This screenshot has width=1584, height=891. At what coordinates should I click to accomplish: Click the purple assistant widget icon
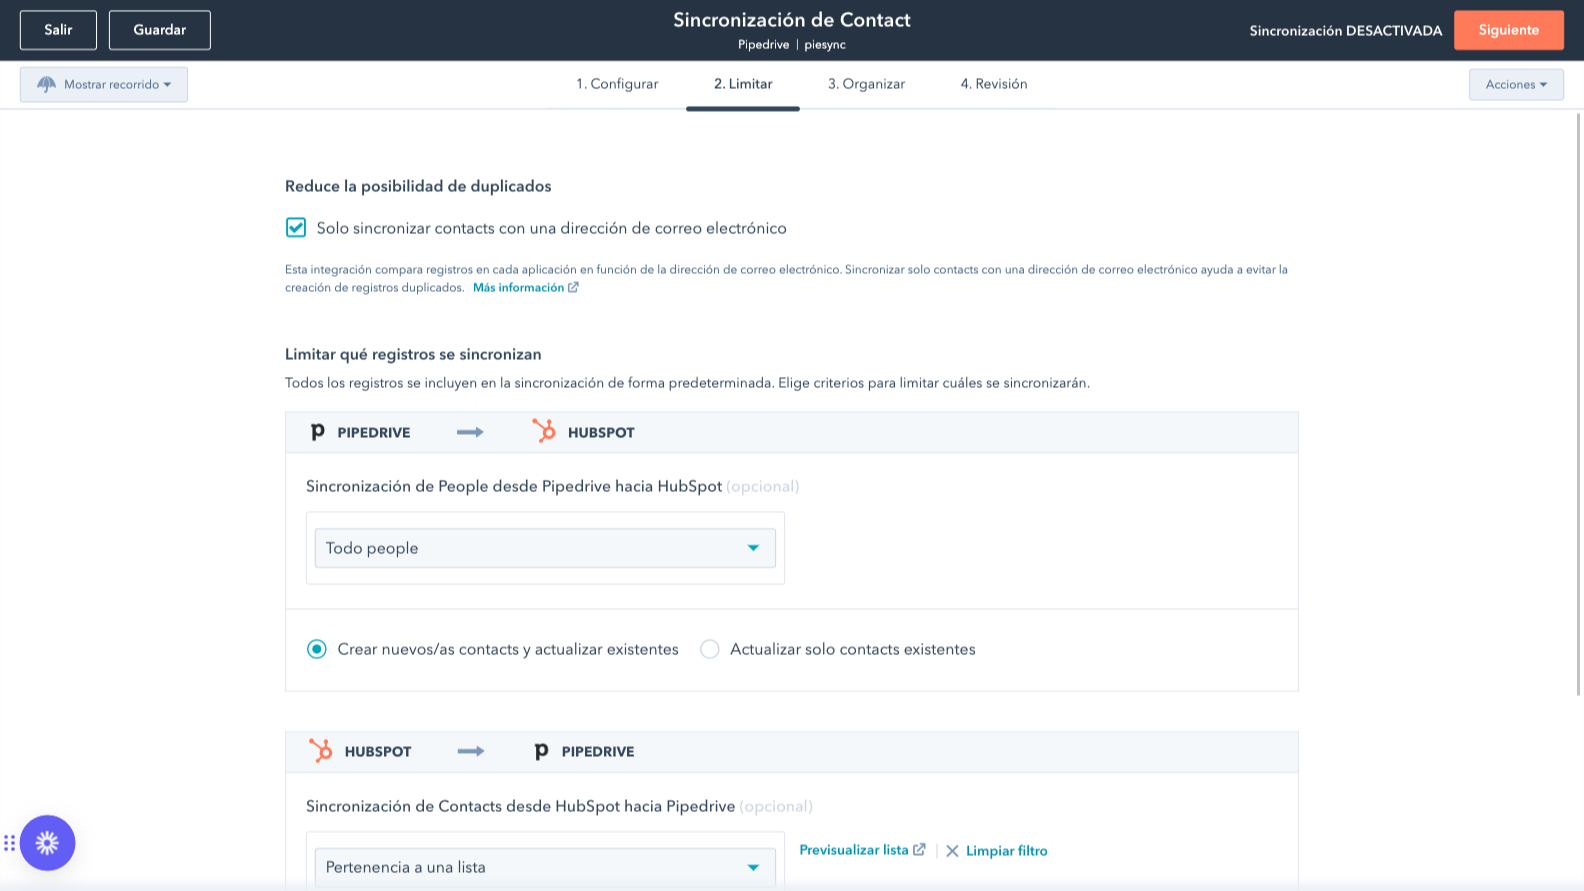(x=47, y=843)
